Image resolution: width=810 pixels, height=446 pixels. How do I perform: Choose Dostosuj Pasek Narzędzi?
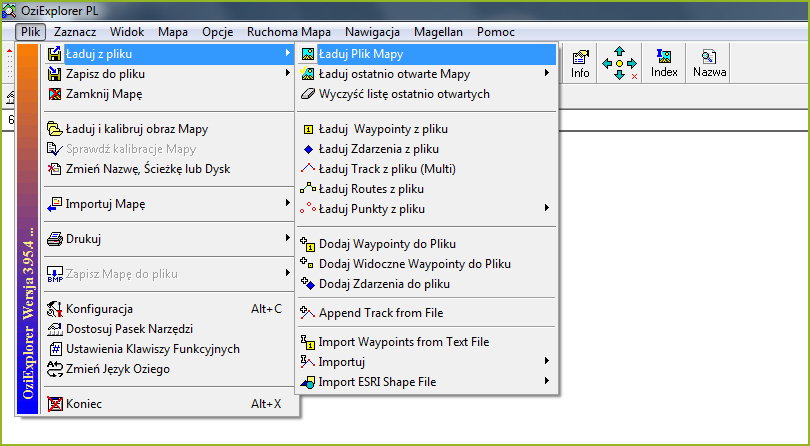click(x=170, y=329)
